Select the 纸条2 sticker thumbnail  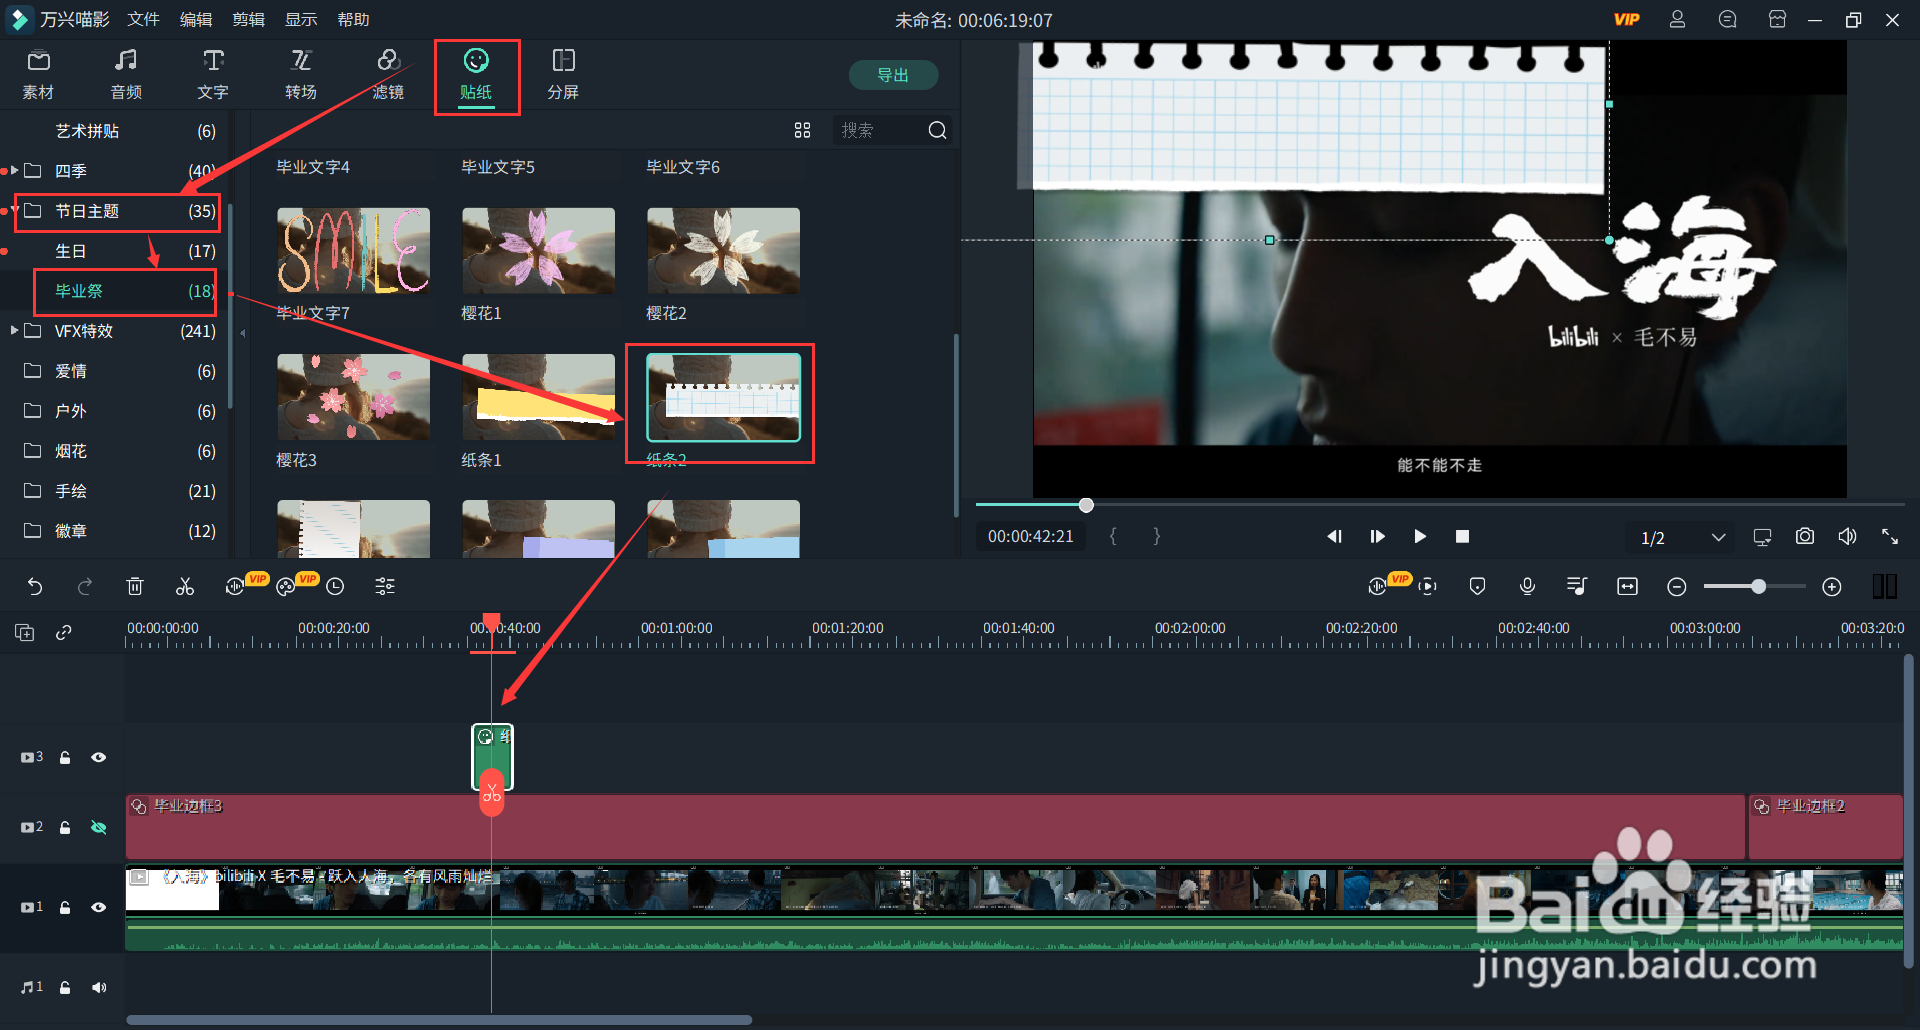(x=723, y=397)
